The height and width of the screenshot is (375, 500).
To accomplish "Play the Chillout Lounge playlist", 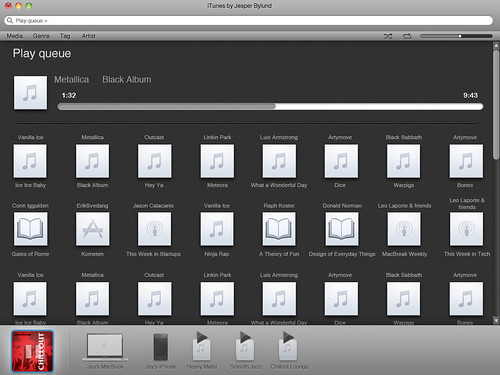I will coord(289,350).
